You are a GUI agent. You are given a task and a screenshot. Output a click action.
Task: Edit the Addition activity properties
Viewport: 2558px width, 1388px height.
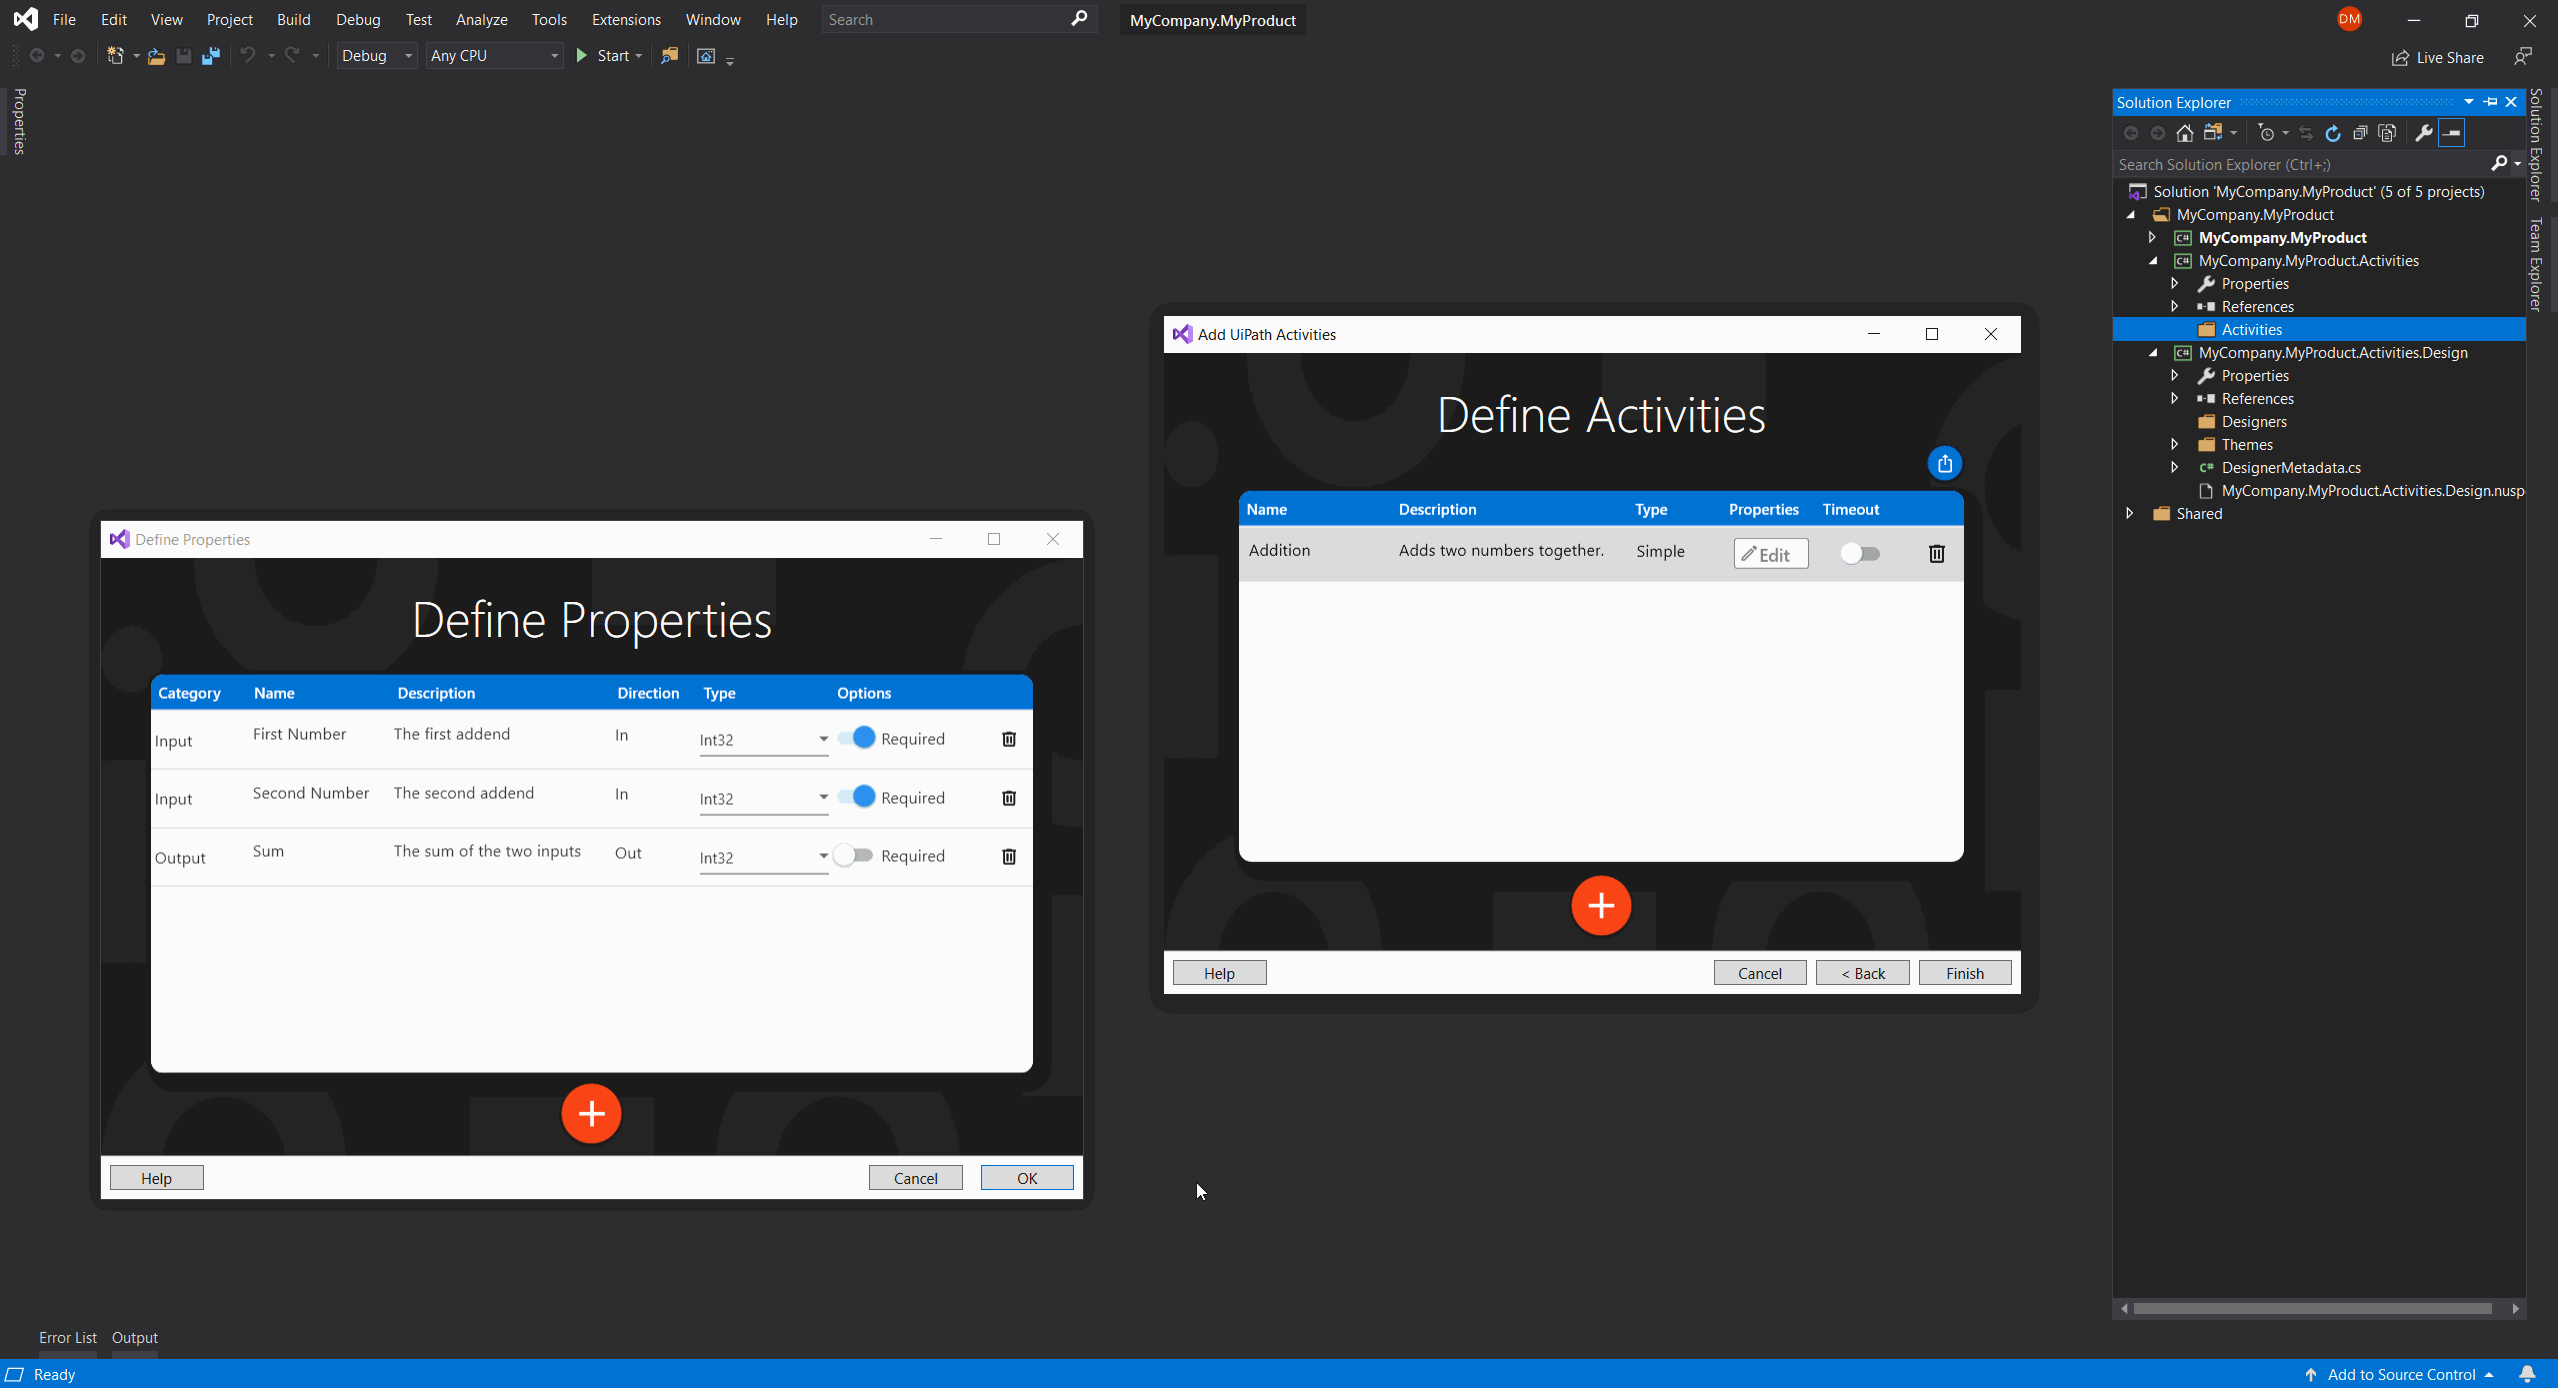point(1769,553)
